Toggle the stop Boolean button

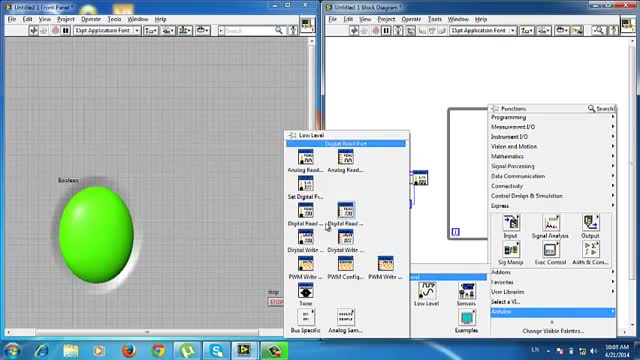[x=276, y=302]
